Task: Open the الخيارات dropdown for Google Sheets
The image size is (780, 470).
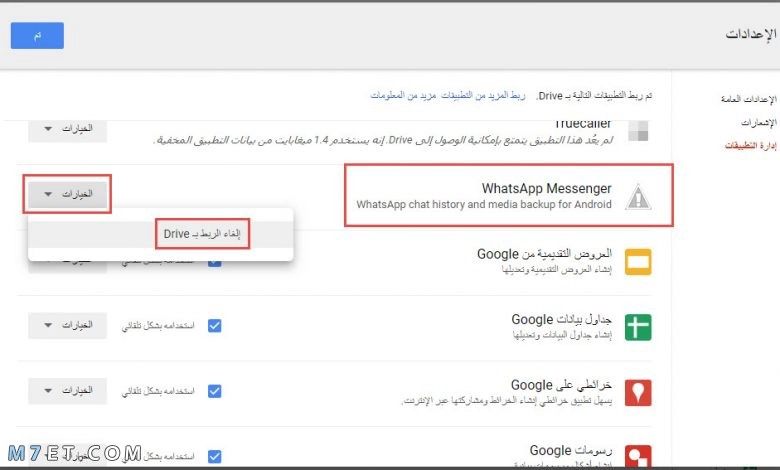Action: [68, 325]
